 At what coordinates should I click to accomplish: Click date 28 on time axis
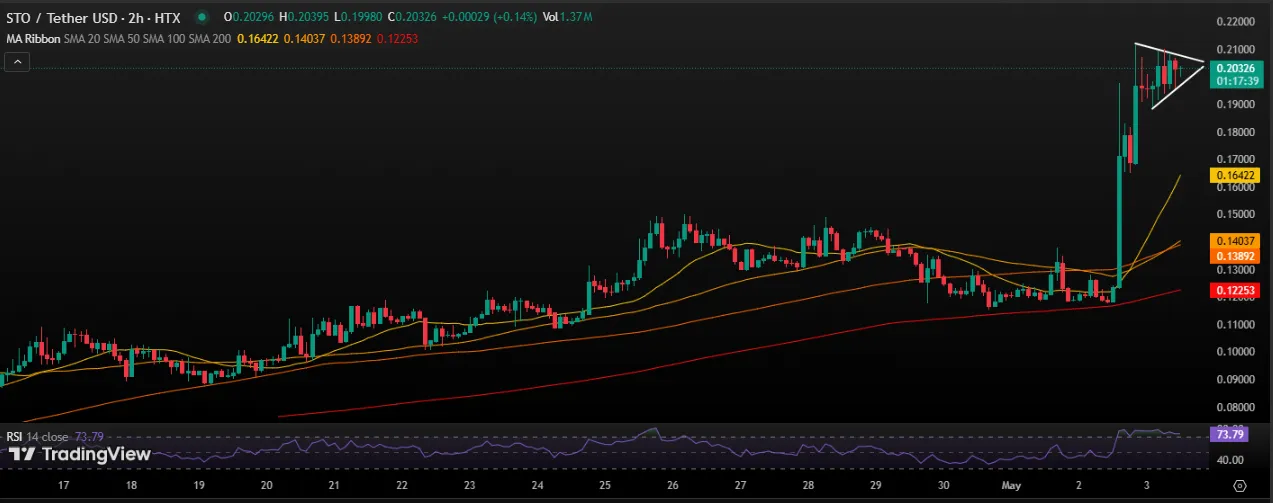pyautogui.click(x=807, y=485)
